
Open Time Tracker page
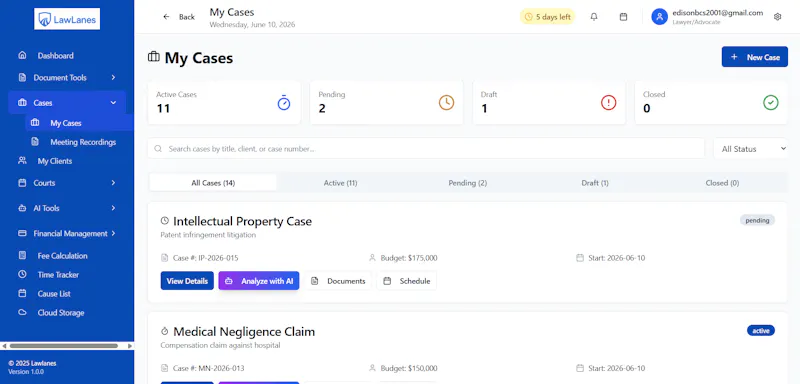click(x=58, y=274)
